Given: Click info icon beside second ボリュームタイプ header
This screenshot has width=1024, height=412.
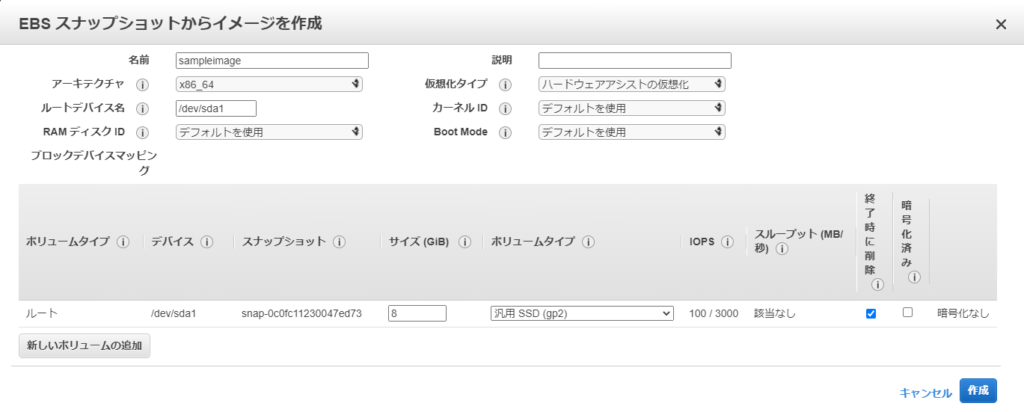Looking at the screenshot, I should (588, 242).
